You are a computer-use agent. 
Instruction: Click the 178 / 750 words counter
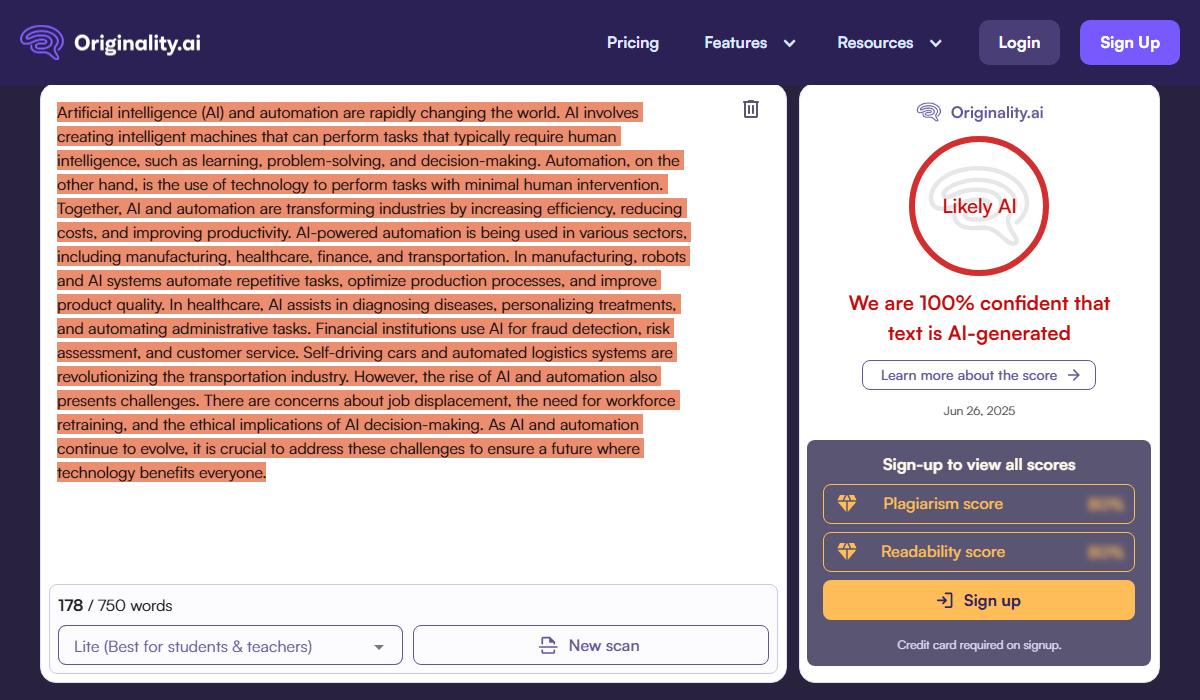[115, 605]
